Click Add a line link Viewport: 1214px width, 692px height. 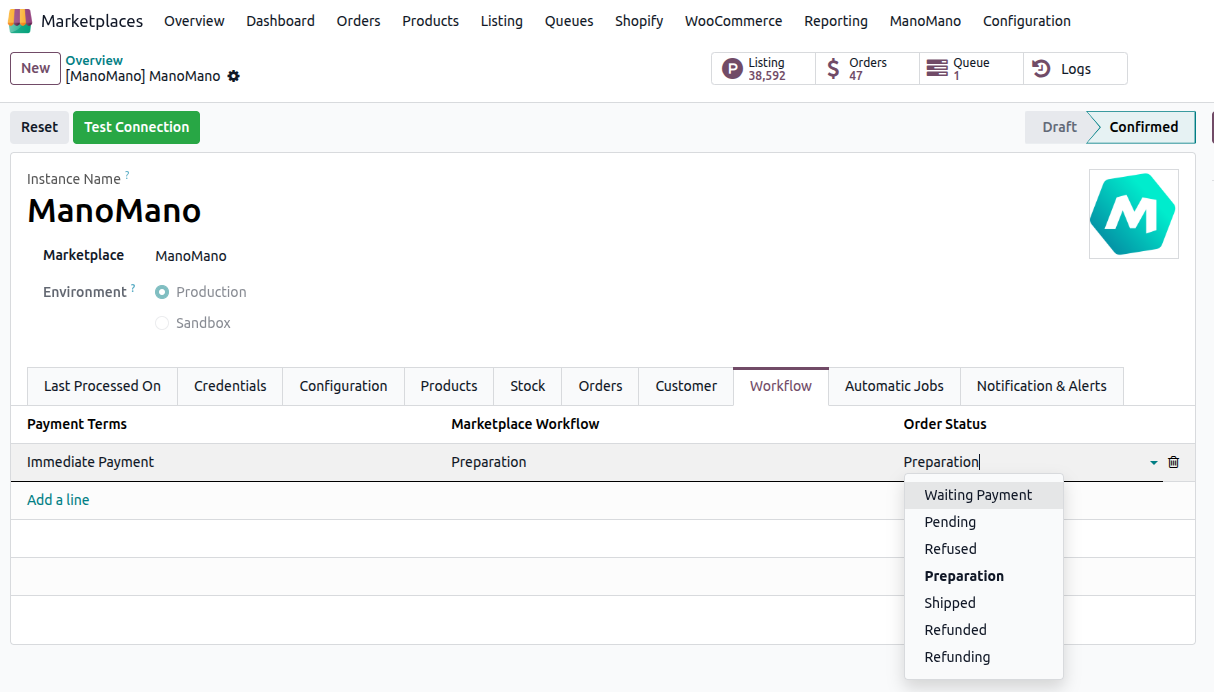point(58,500)
